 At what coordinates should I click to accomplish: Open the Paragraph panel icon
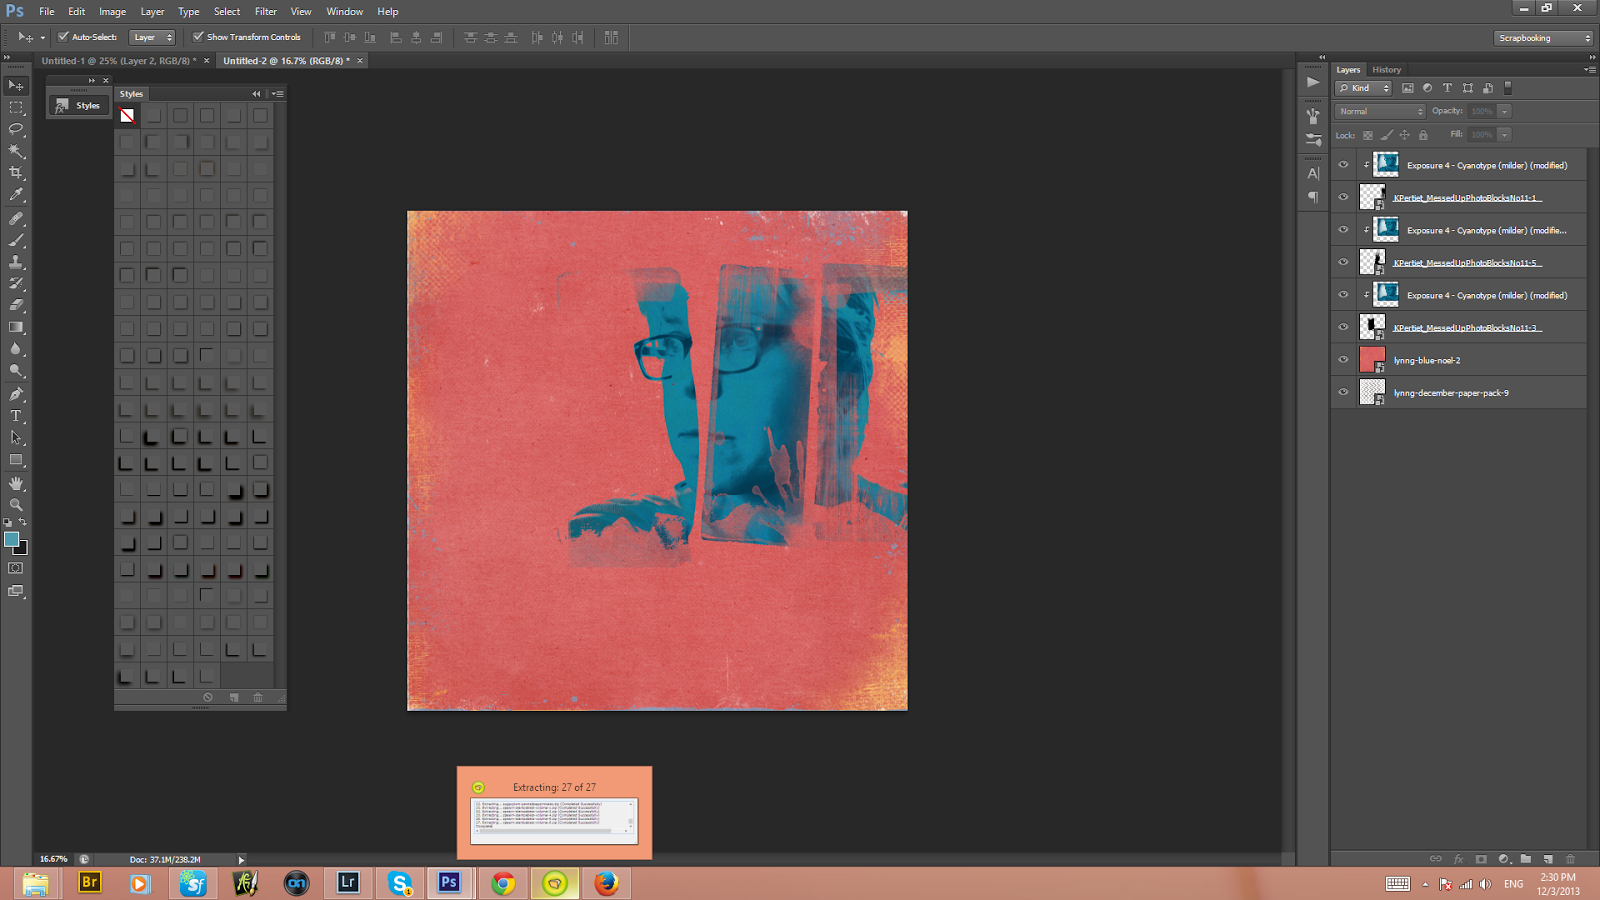[1313, 197]
